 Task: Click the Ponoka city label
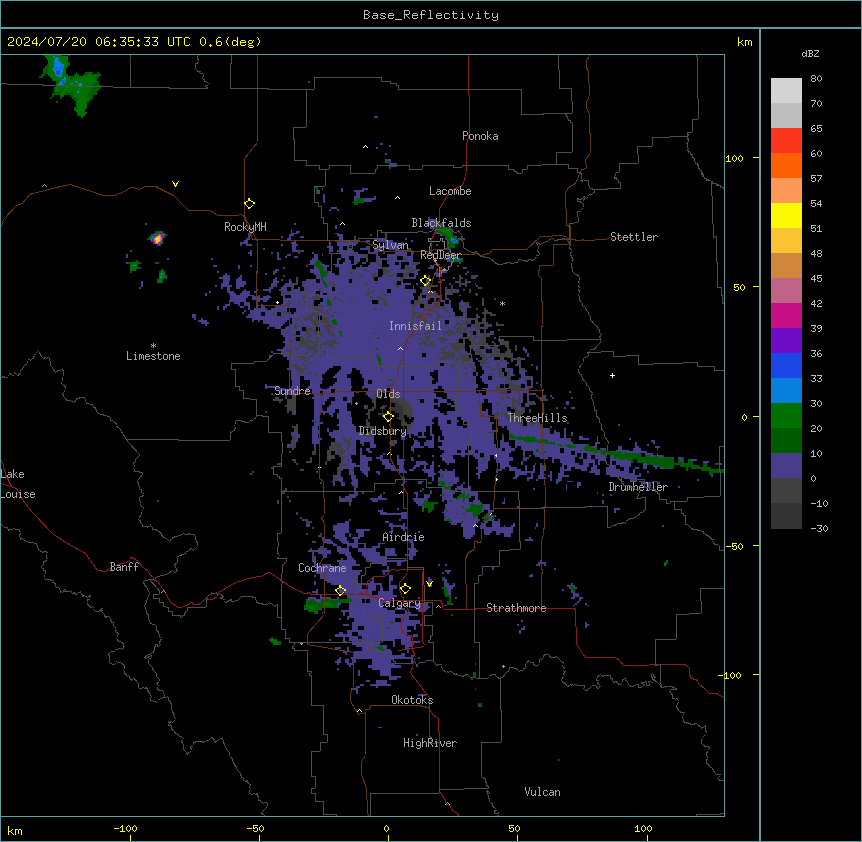coord(480,136)
